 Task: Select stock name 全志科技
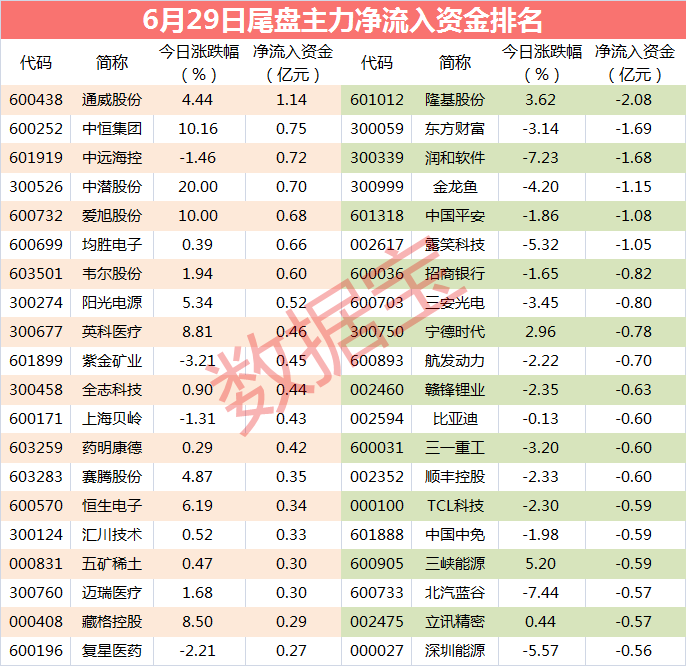click(x=112, y=389)
